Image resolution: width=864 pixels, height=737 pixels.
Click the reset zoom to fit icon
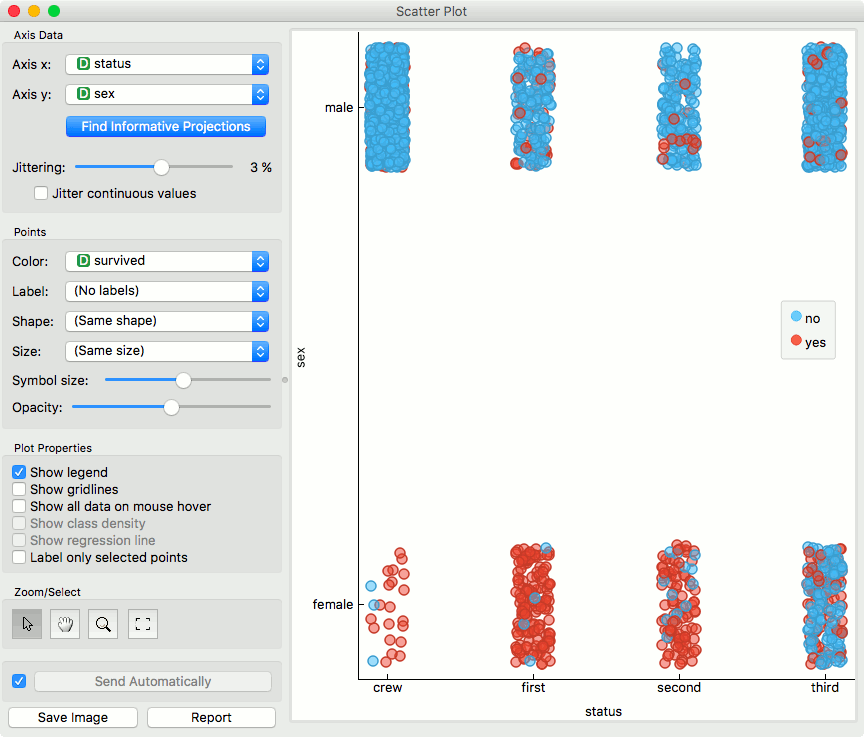[143, 624]
